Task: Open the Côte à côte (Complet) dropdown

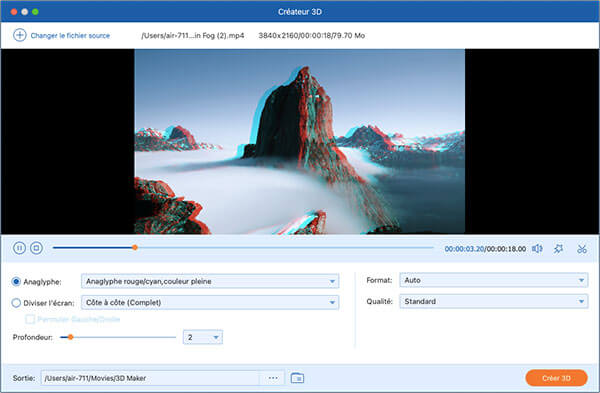Action: [210, 302]
